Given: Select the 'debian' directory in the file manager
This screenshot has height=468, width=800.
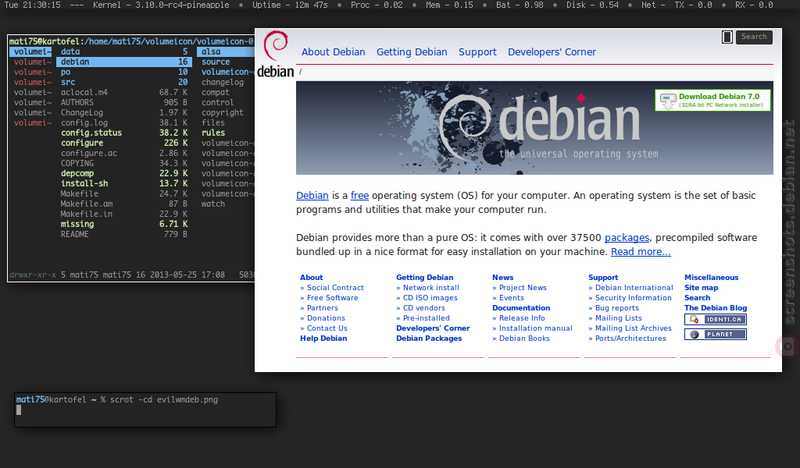Looking at the screenshot, I should (124, 62).
